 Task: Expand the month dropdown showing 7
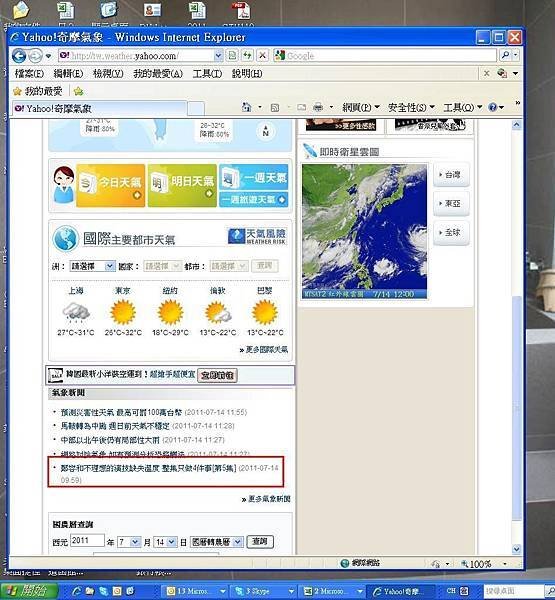pos(129,542)
